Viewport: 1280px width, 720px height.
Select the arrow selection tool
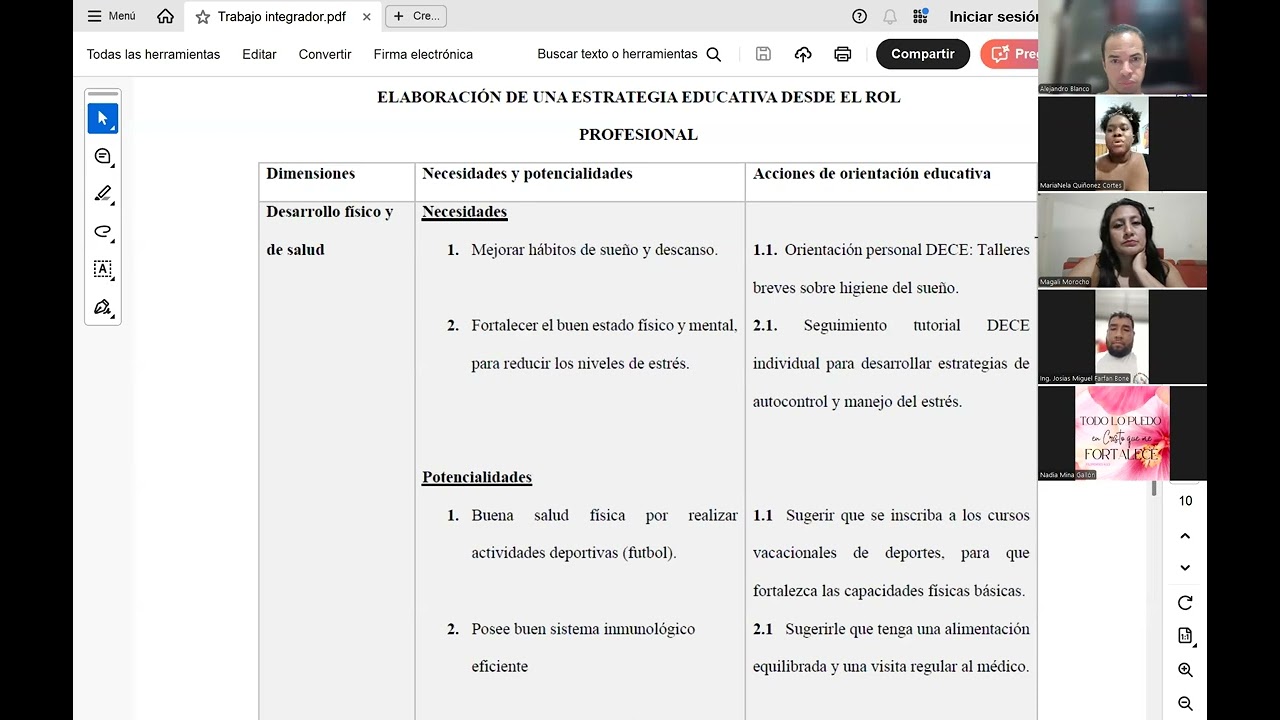click(102, 118)
